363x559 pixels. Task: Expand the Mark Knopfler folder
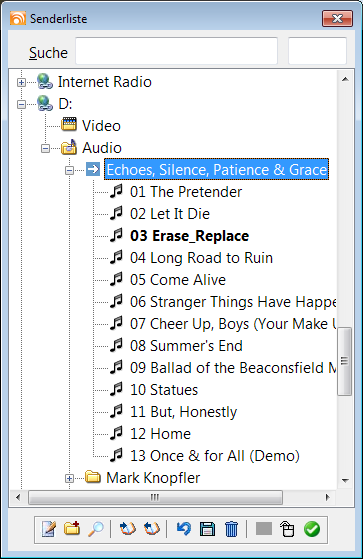click(70, 478)
